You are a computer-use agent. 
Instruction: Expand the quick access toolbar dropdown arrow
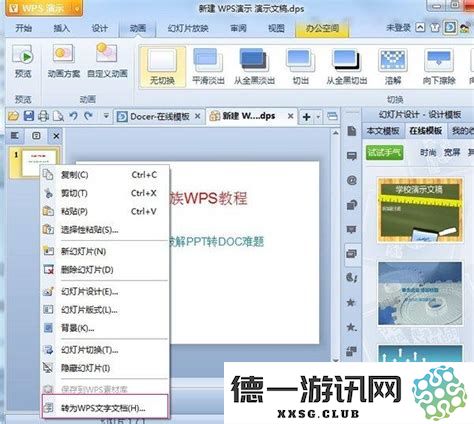click(106, 116)
